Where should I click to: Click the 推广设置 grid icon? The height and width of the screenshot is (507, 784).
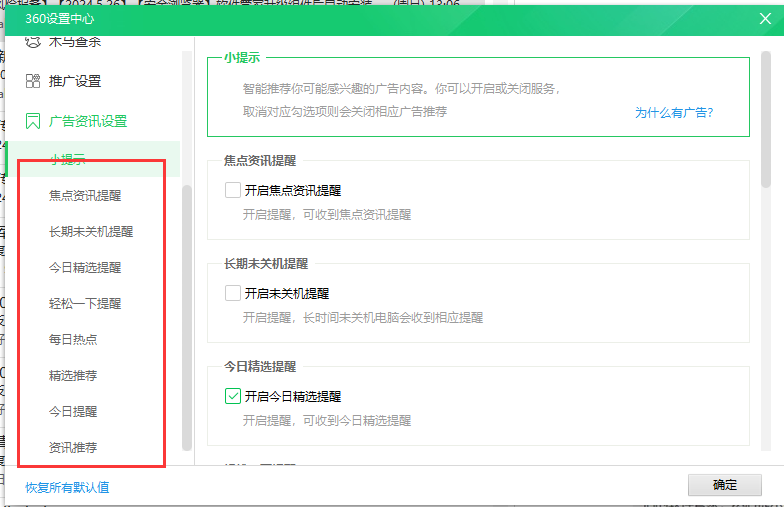[x=33, y=81]
